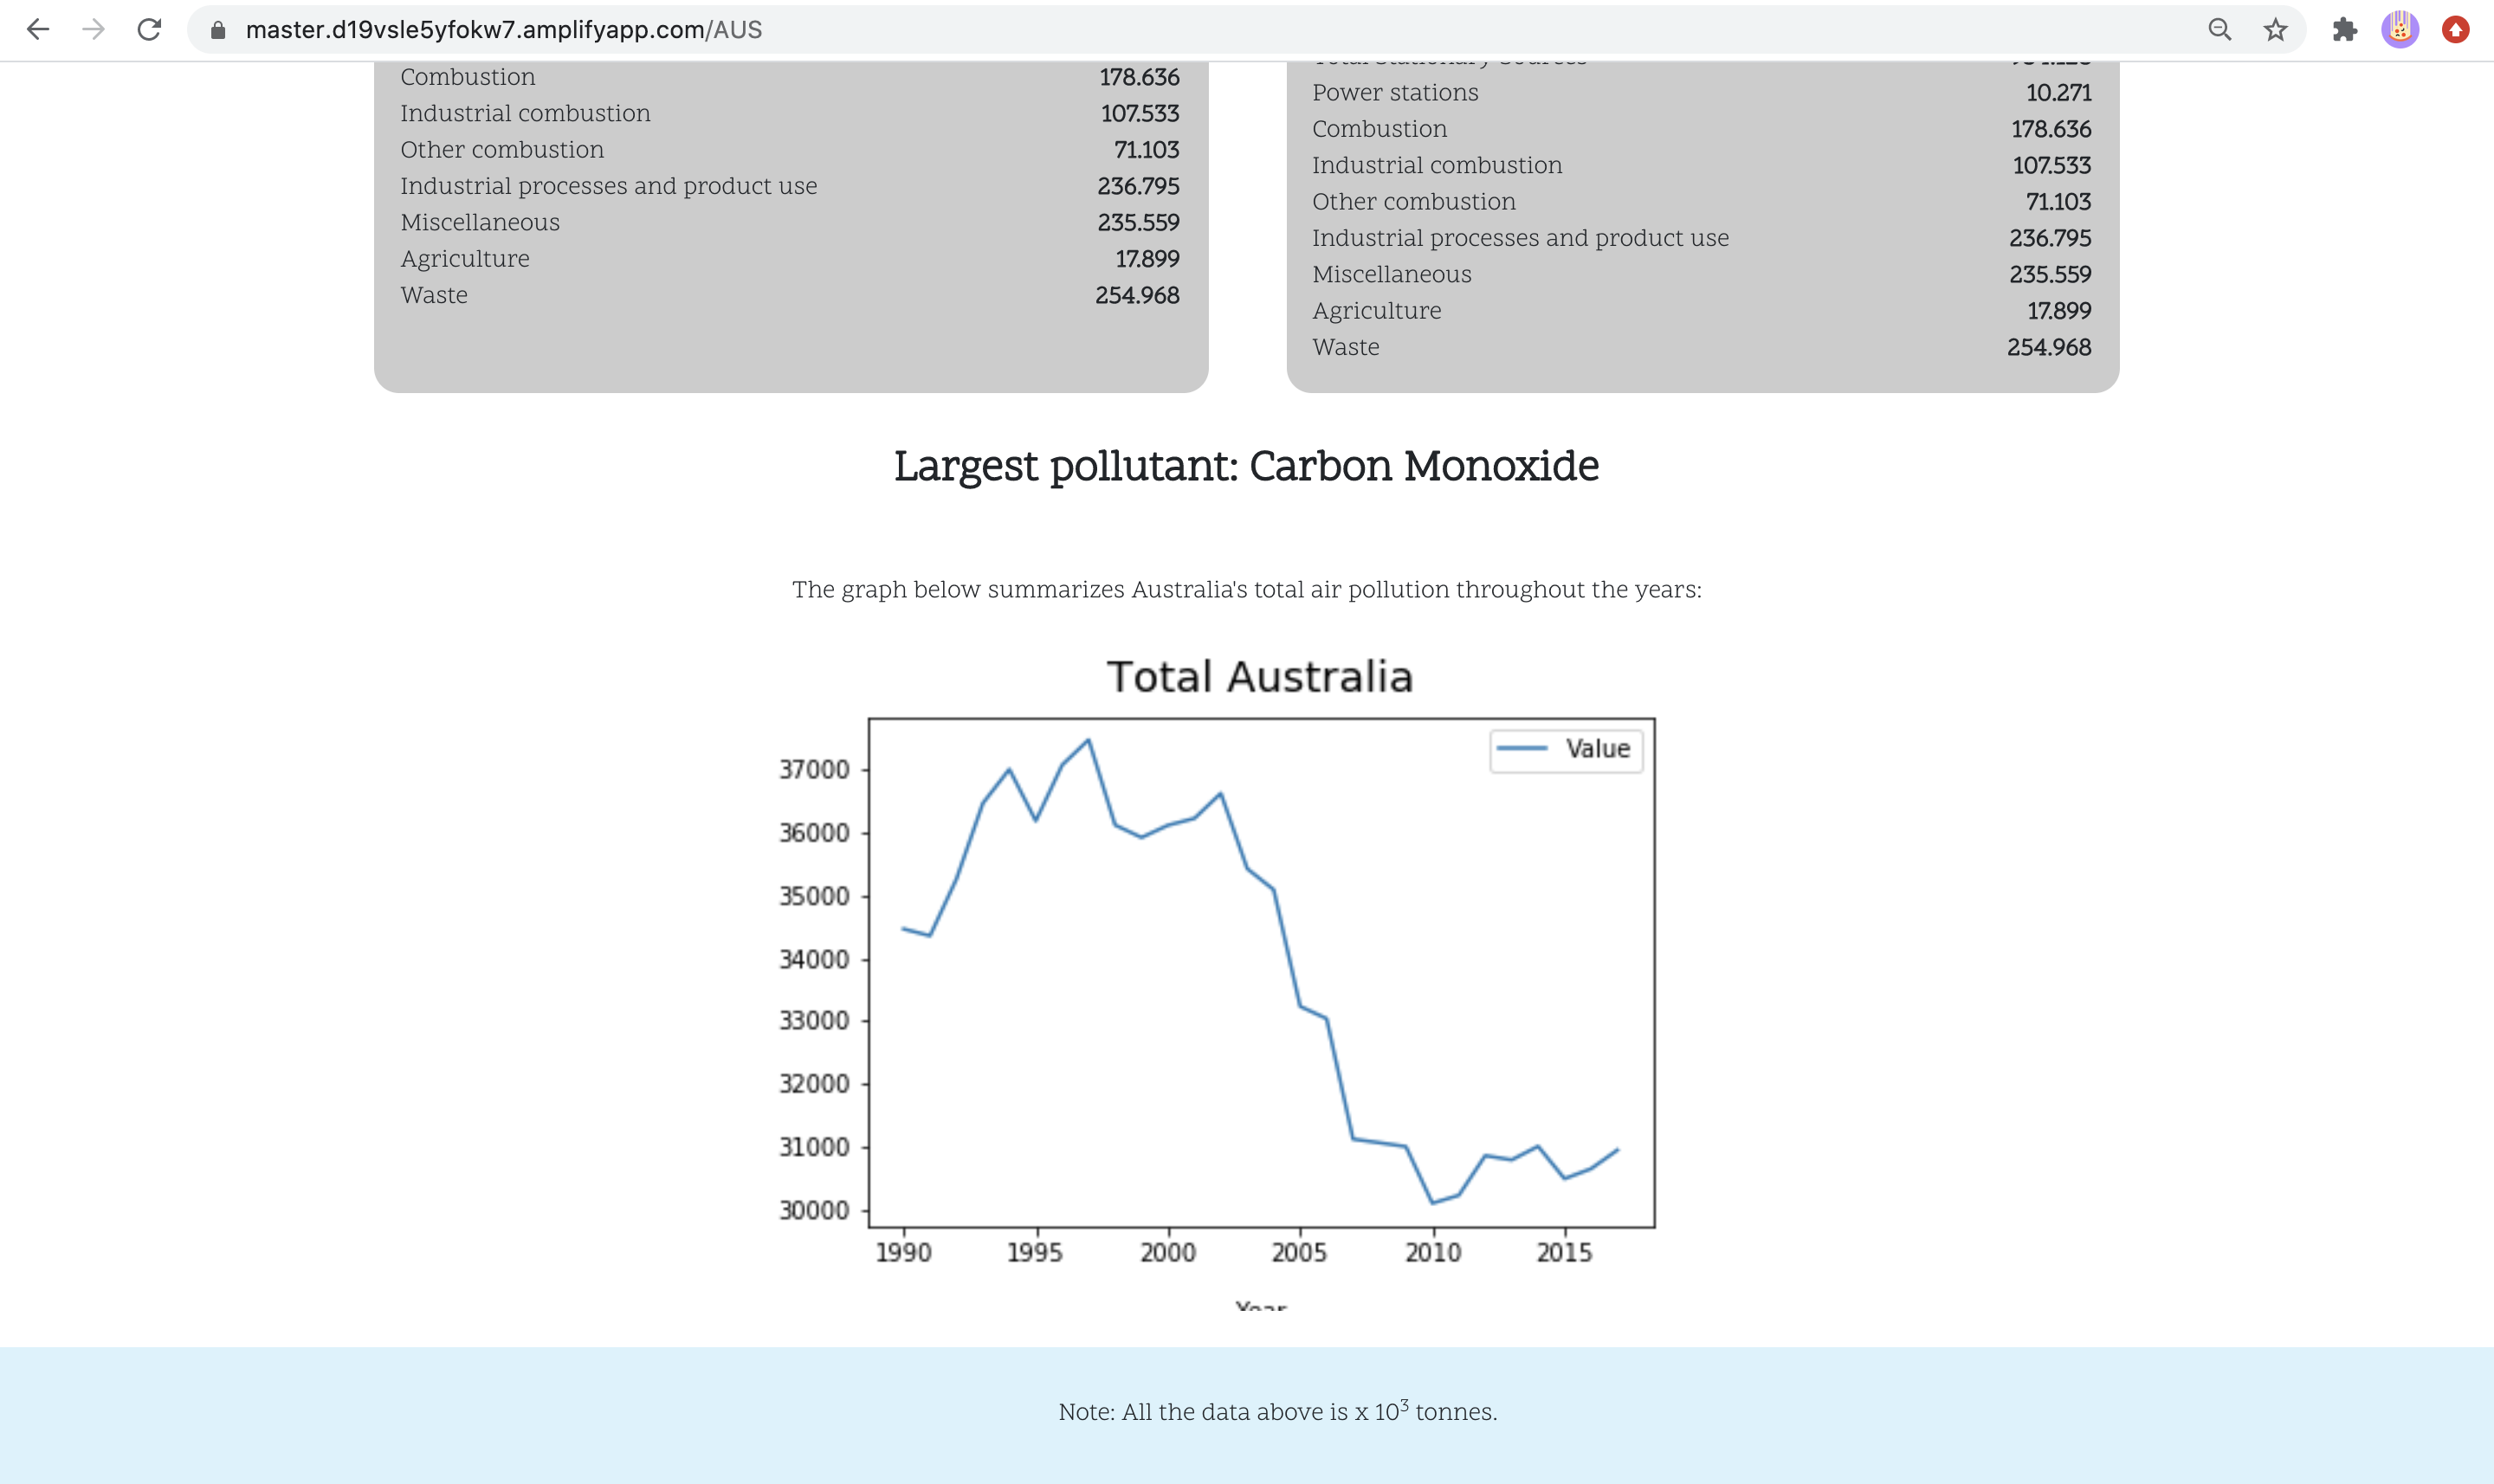Open the user profile avatar
Image resolution: width=2494 pixels, height=1484 pixels.
[x=2400, y=30]
